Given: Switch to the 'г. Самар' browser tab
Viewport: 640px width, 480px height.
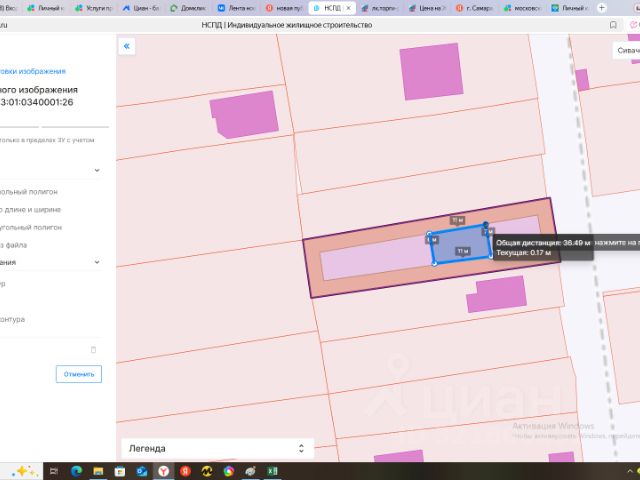Looking at the screenshot, I should click(475, 8).
